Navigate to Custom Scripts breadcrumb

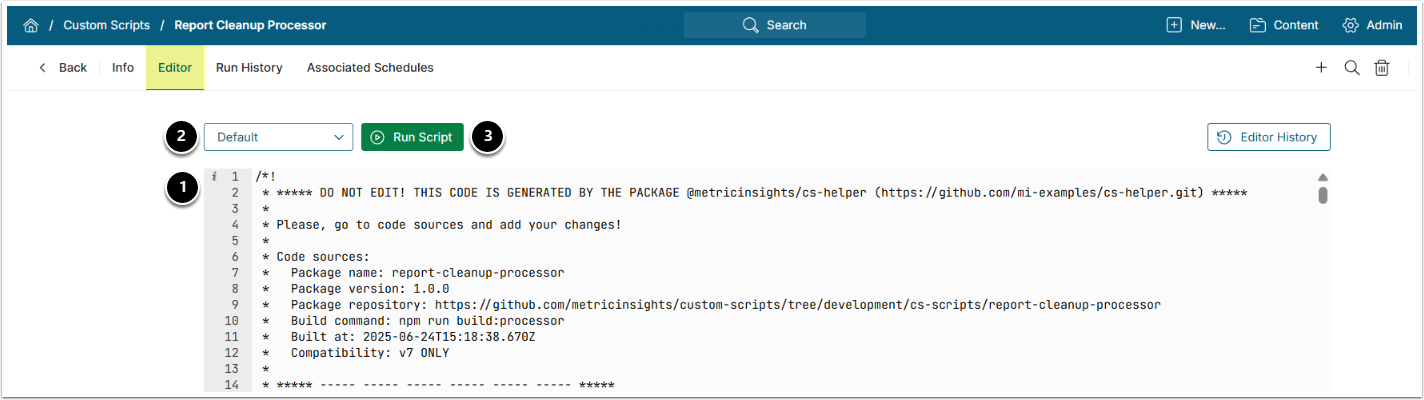[x=106, y=25]
